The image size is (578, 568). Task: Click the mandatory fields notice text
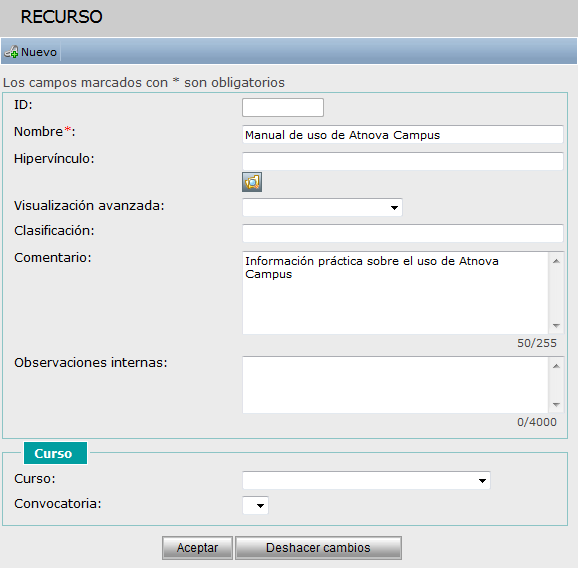click(144, 83)
